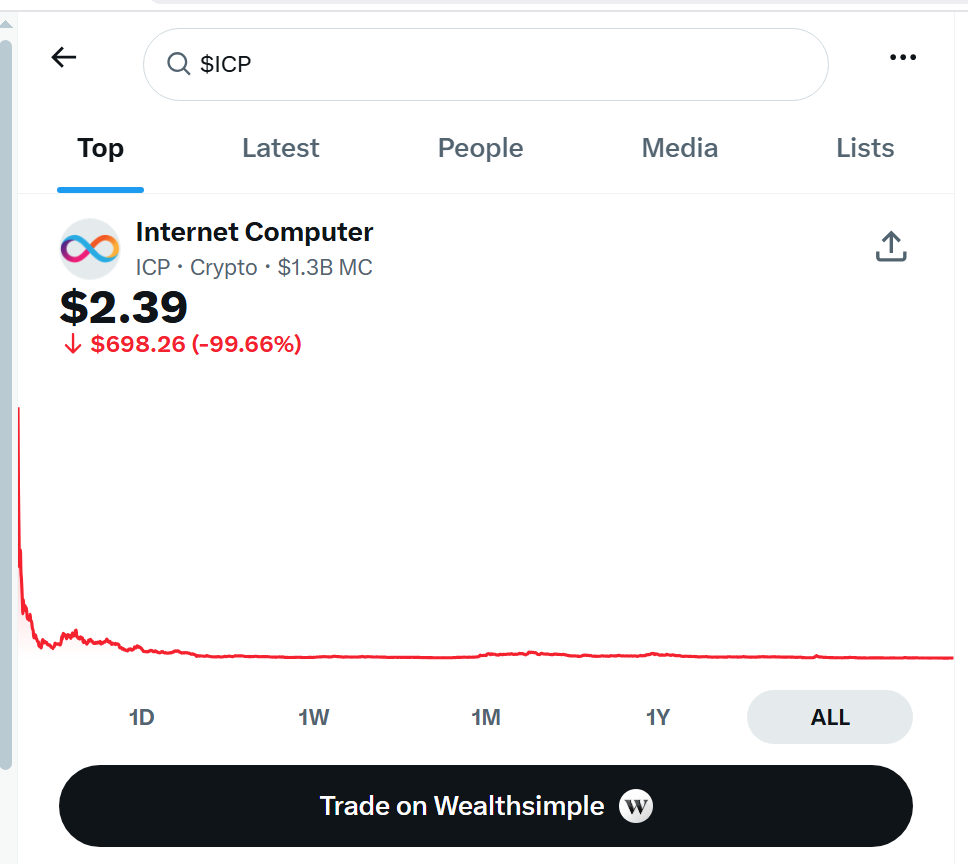Click the search magnifier icon
Viewport: 968px width, 864px height.
[x=178, y=64]
